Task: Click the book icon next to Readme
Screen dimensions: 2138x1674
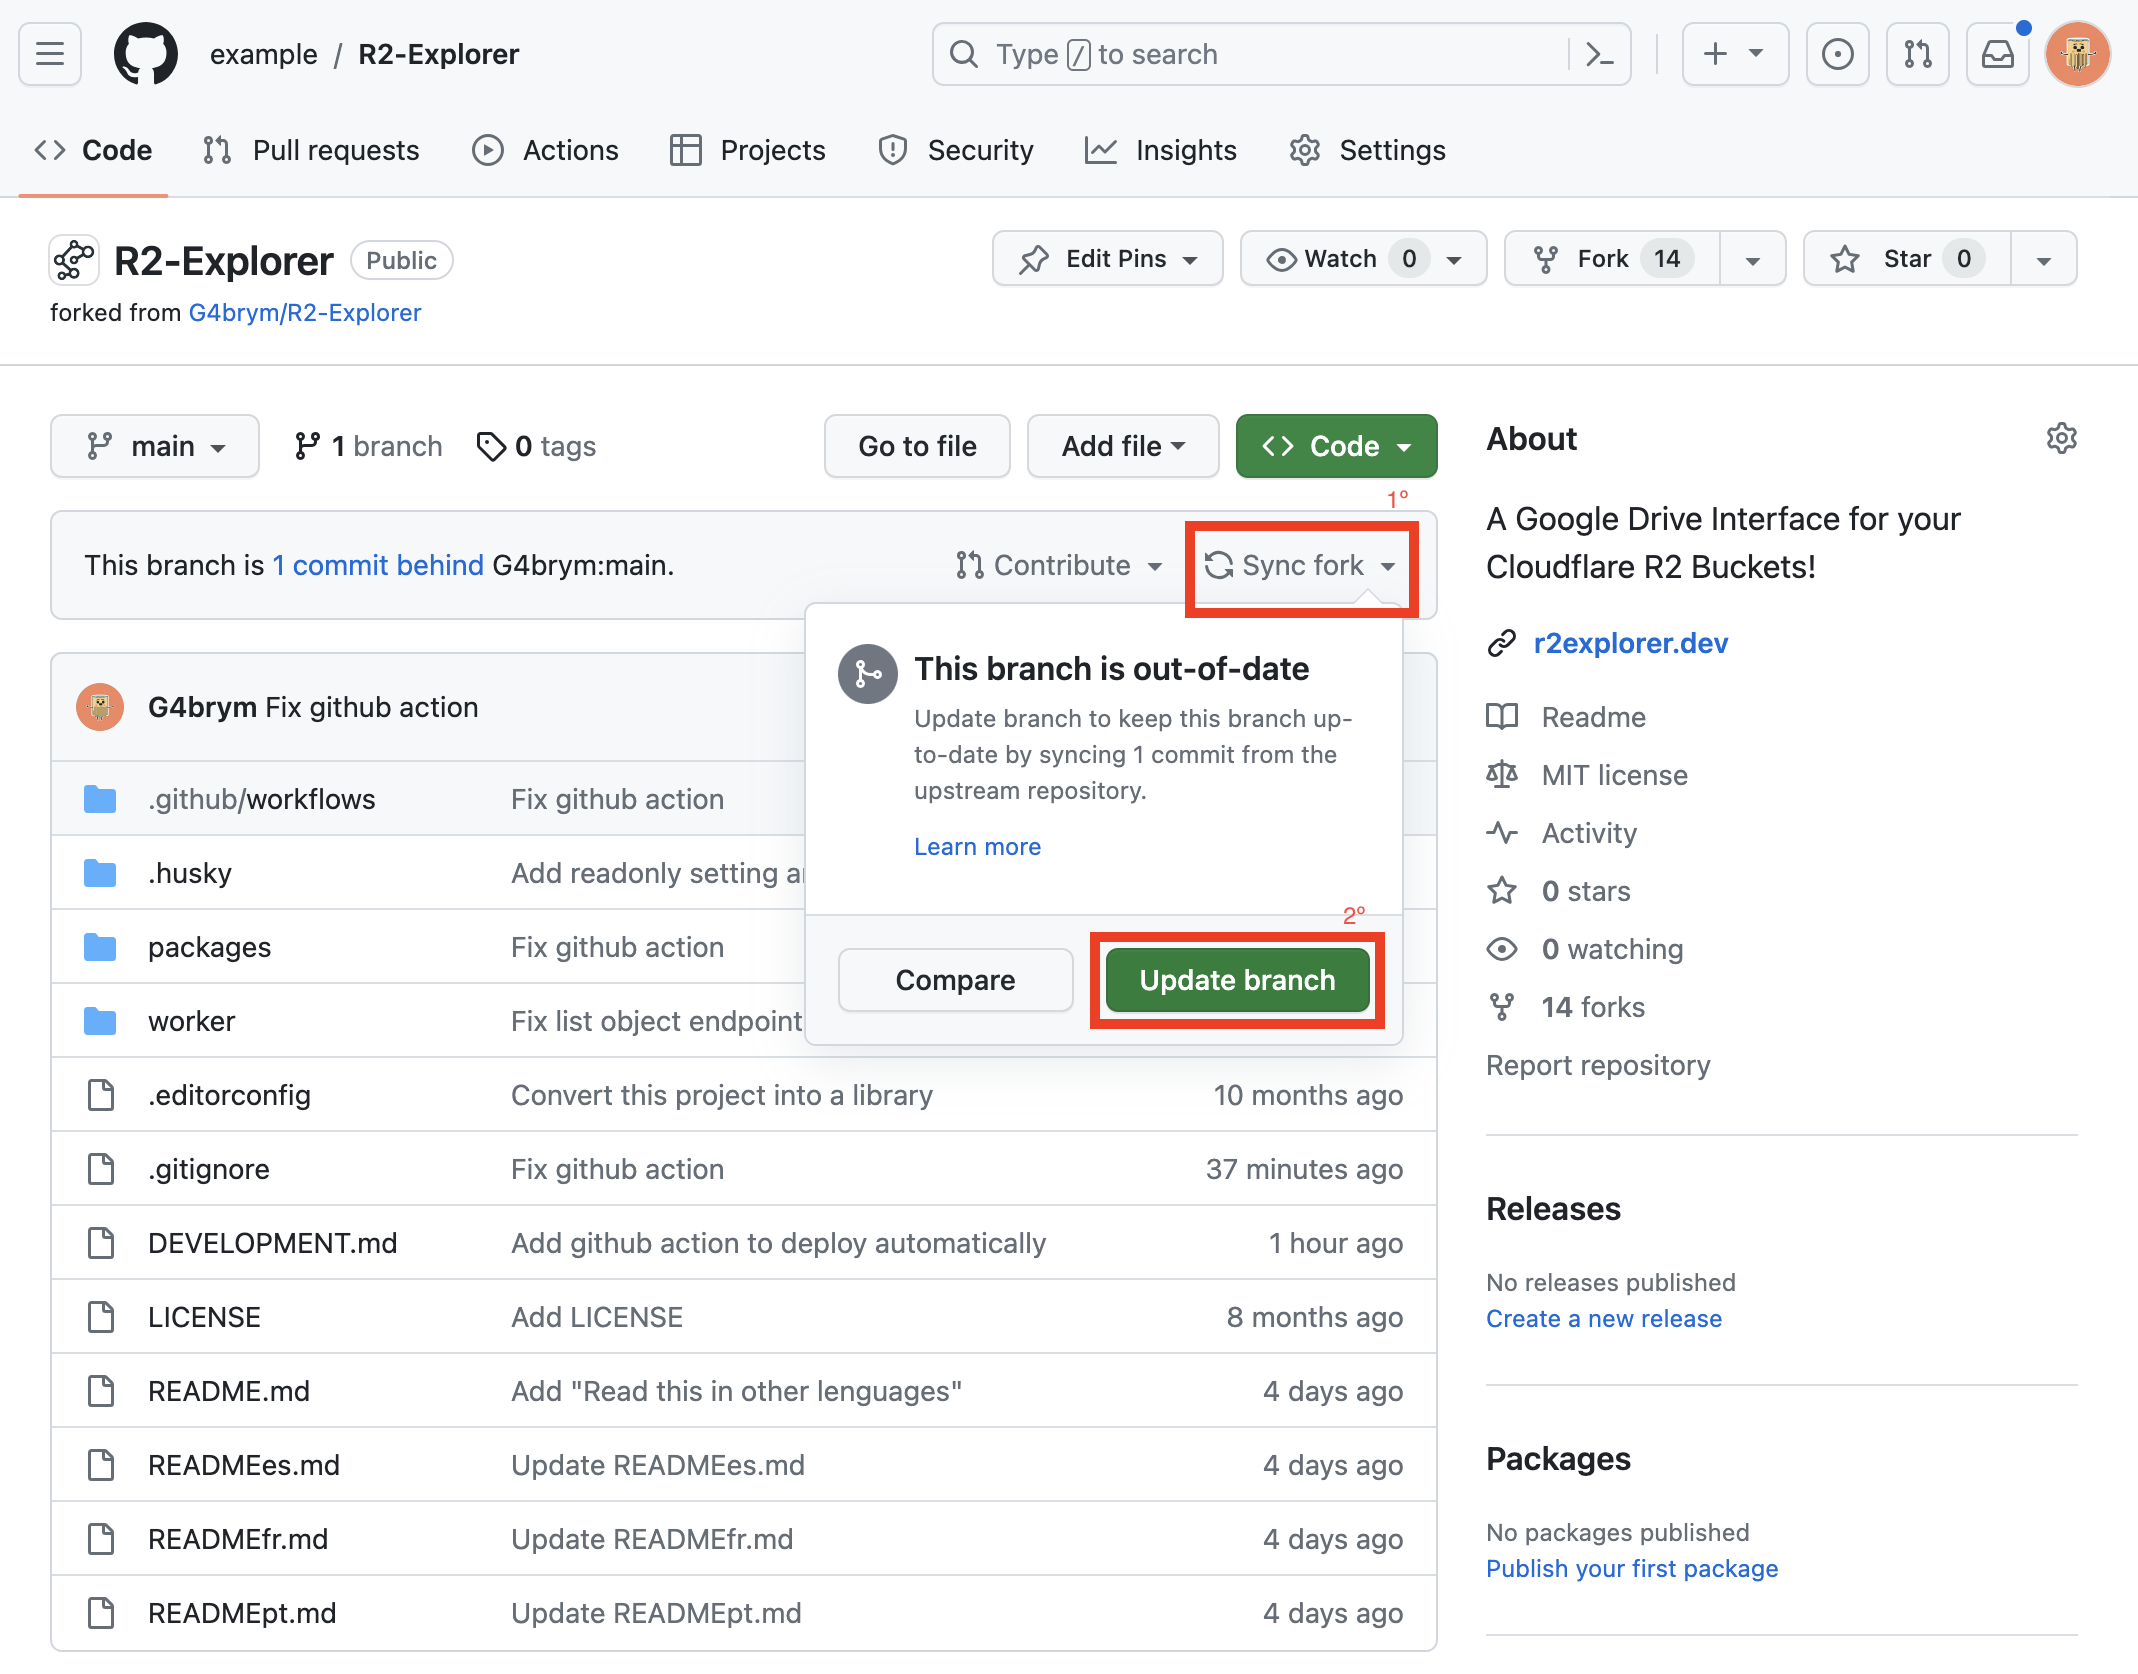Action: click(x=1502, y=717)
